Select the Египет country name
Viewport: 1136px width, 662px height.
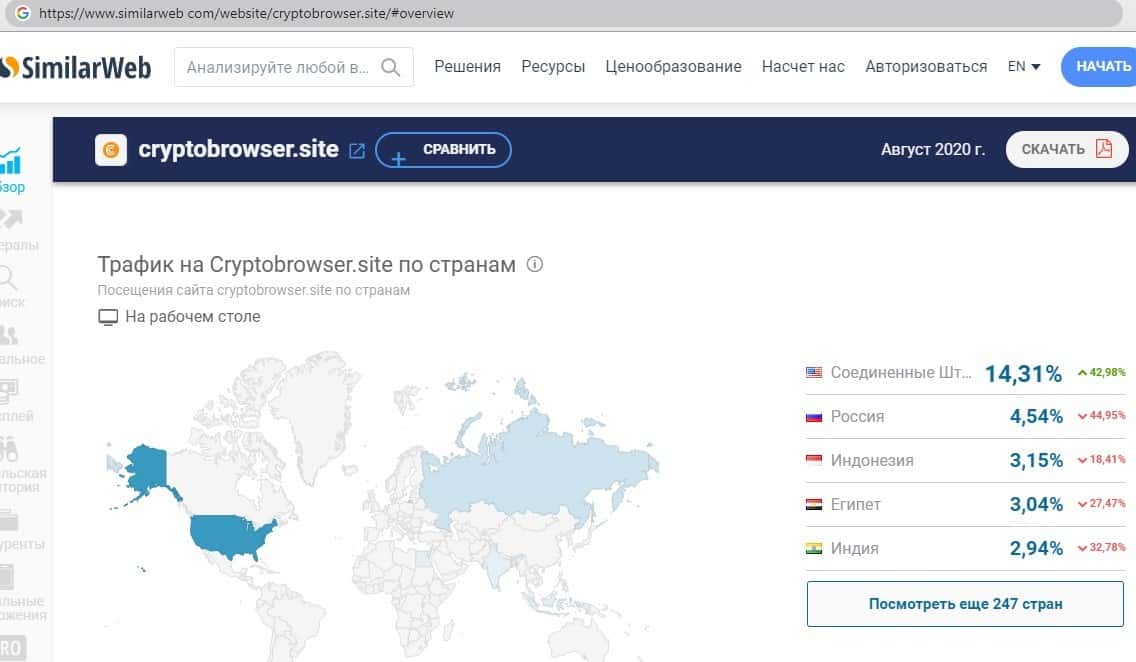(856, 505)
